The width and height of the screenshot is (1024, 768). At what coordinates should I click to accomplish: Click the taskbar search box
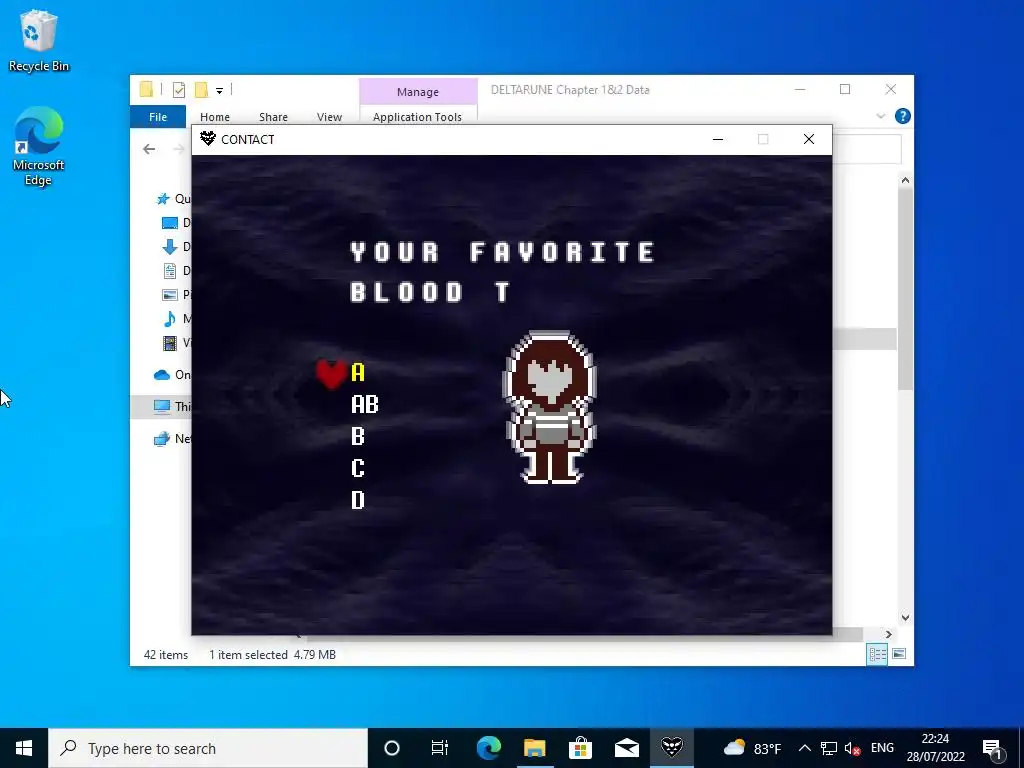208,748
